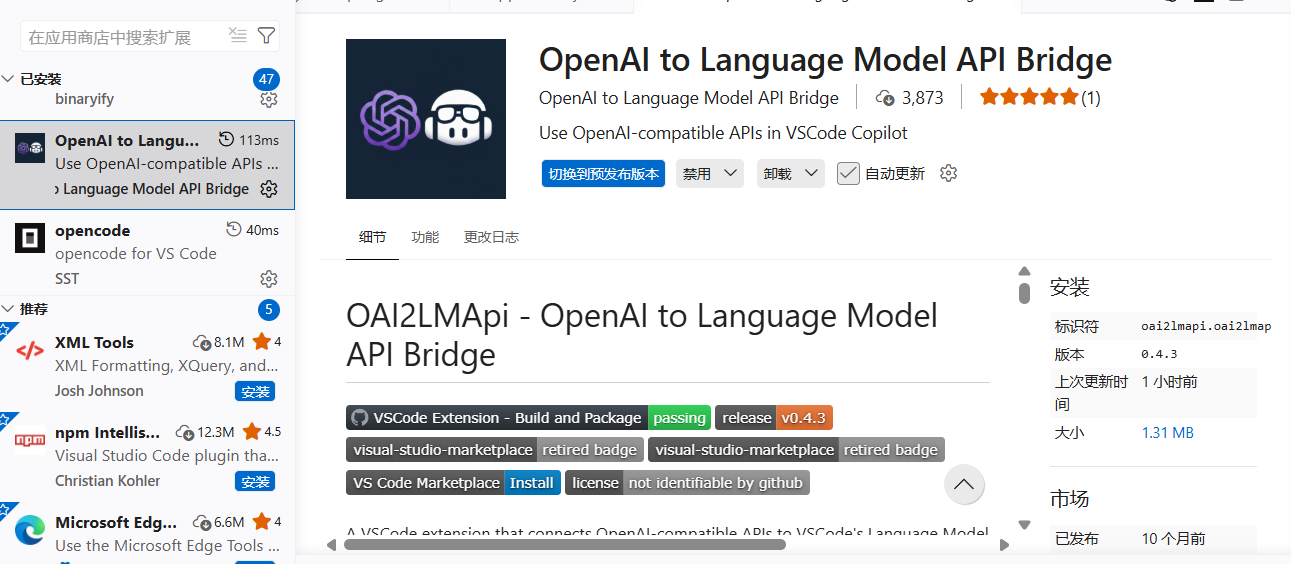
Task: Open manage gear for opencode extension
Action: pos(268,278)
